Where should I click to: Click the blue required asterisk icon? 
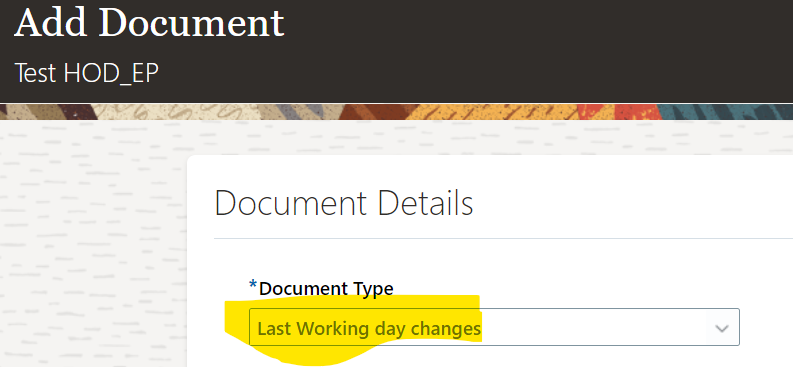(253, 286)
